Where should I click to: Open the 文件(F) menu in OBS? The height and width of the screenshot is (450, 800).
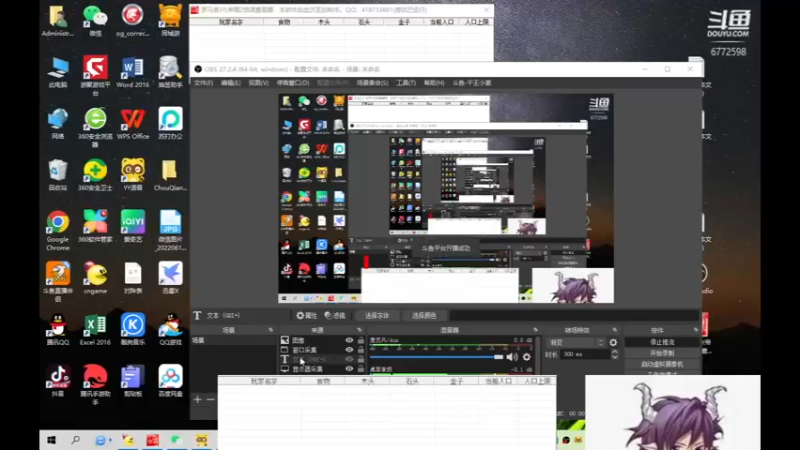(203, 83)
